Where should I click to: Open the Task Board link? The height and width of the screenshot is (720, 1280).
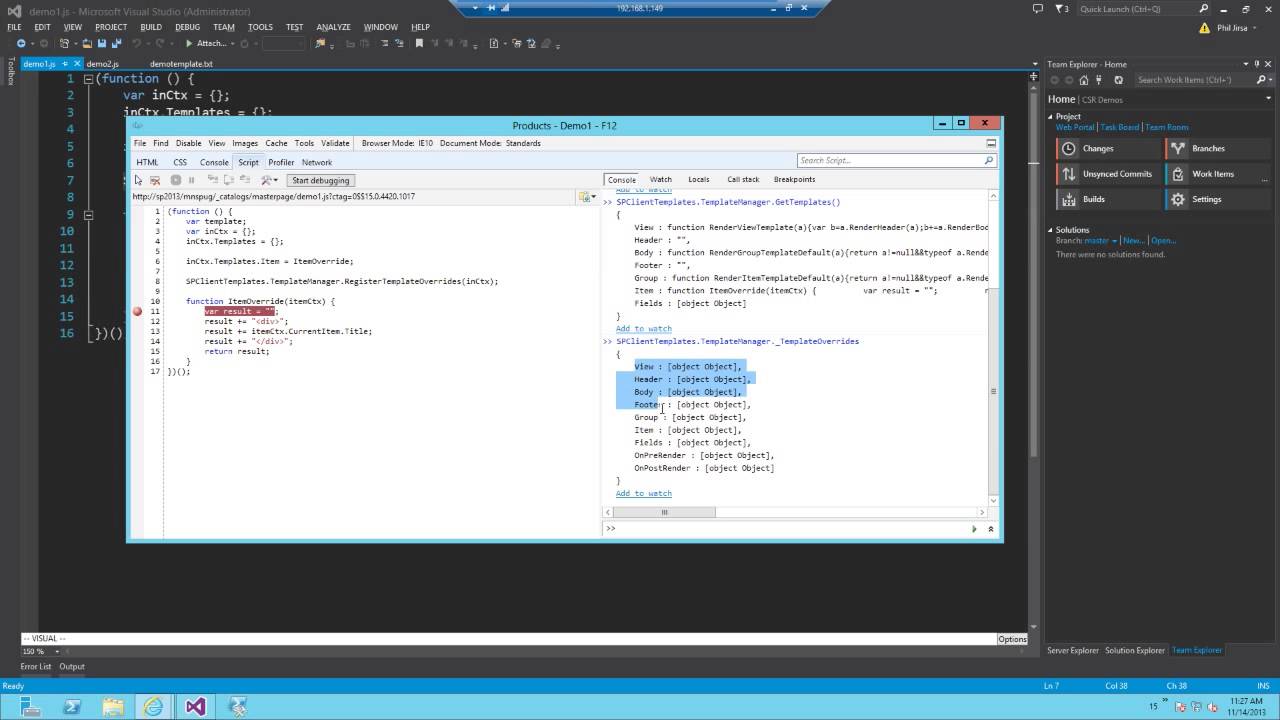pos(1120,127)
